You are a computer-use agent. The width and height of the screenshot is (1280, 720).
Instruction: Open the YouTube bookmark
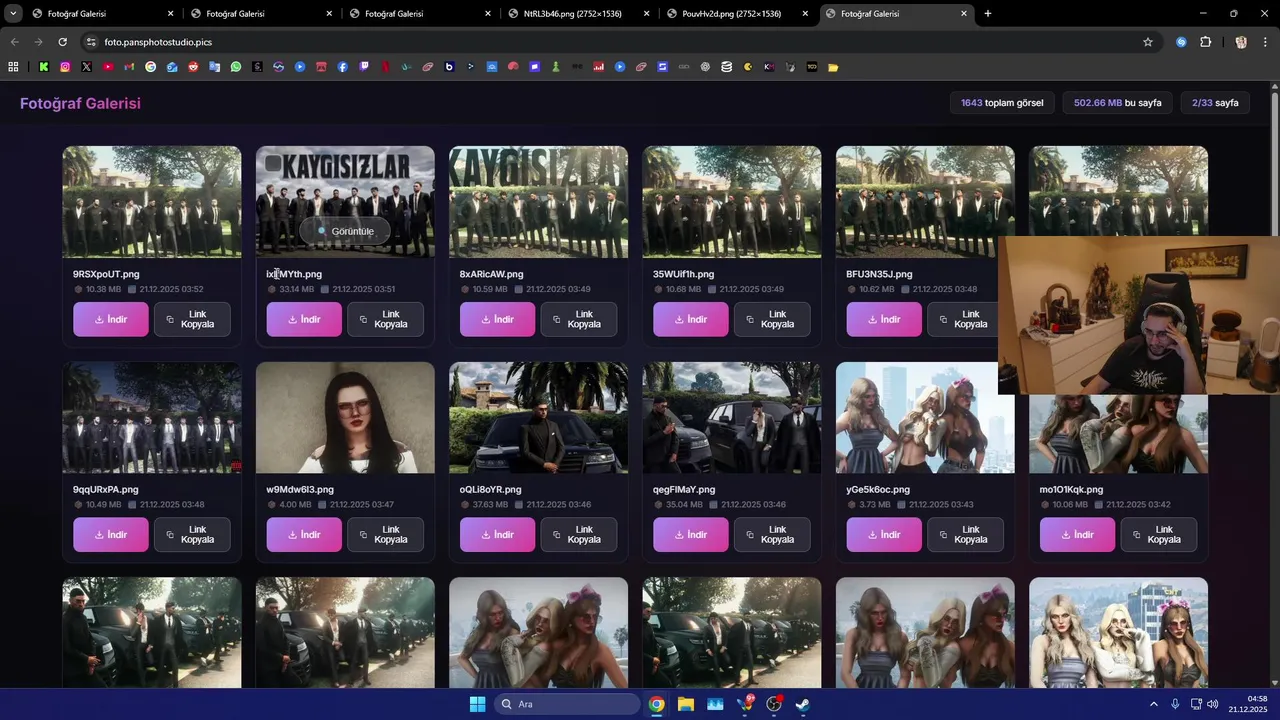pos(108,67)
